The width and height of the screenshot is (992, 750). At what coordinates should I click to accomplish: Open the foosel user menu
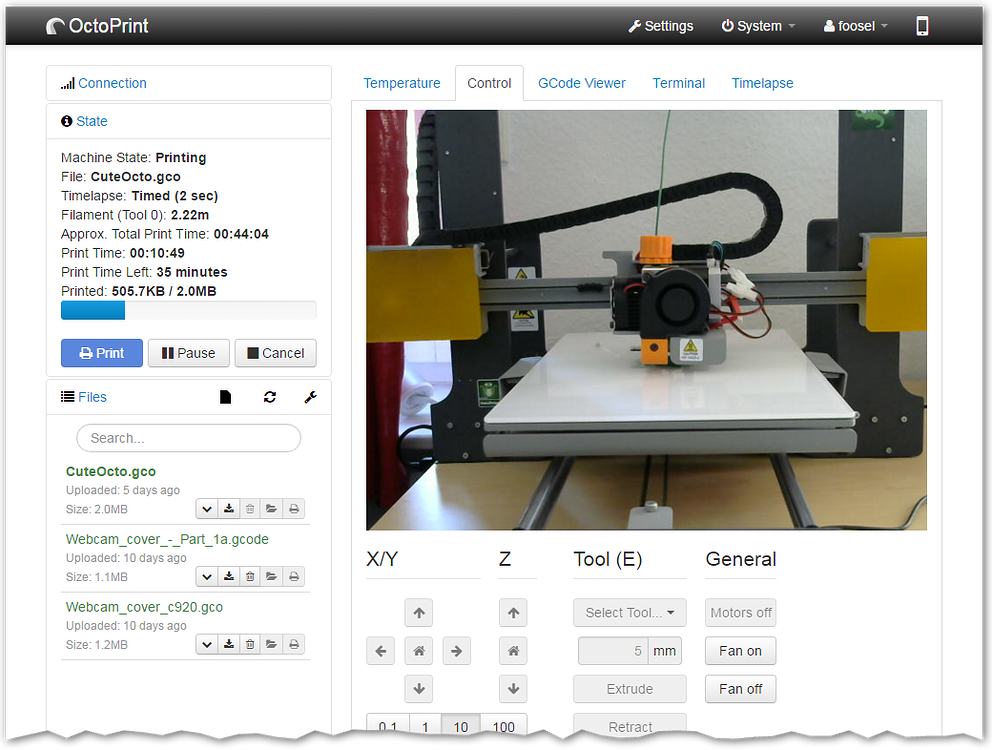854,26
